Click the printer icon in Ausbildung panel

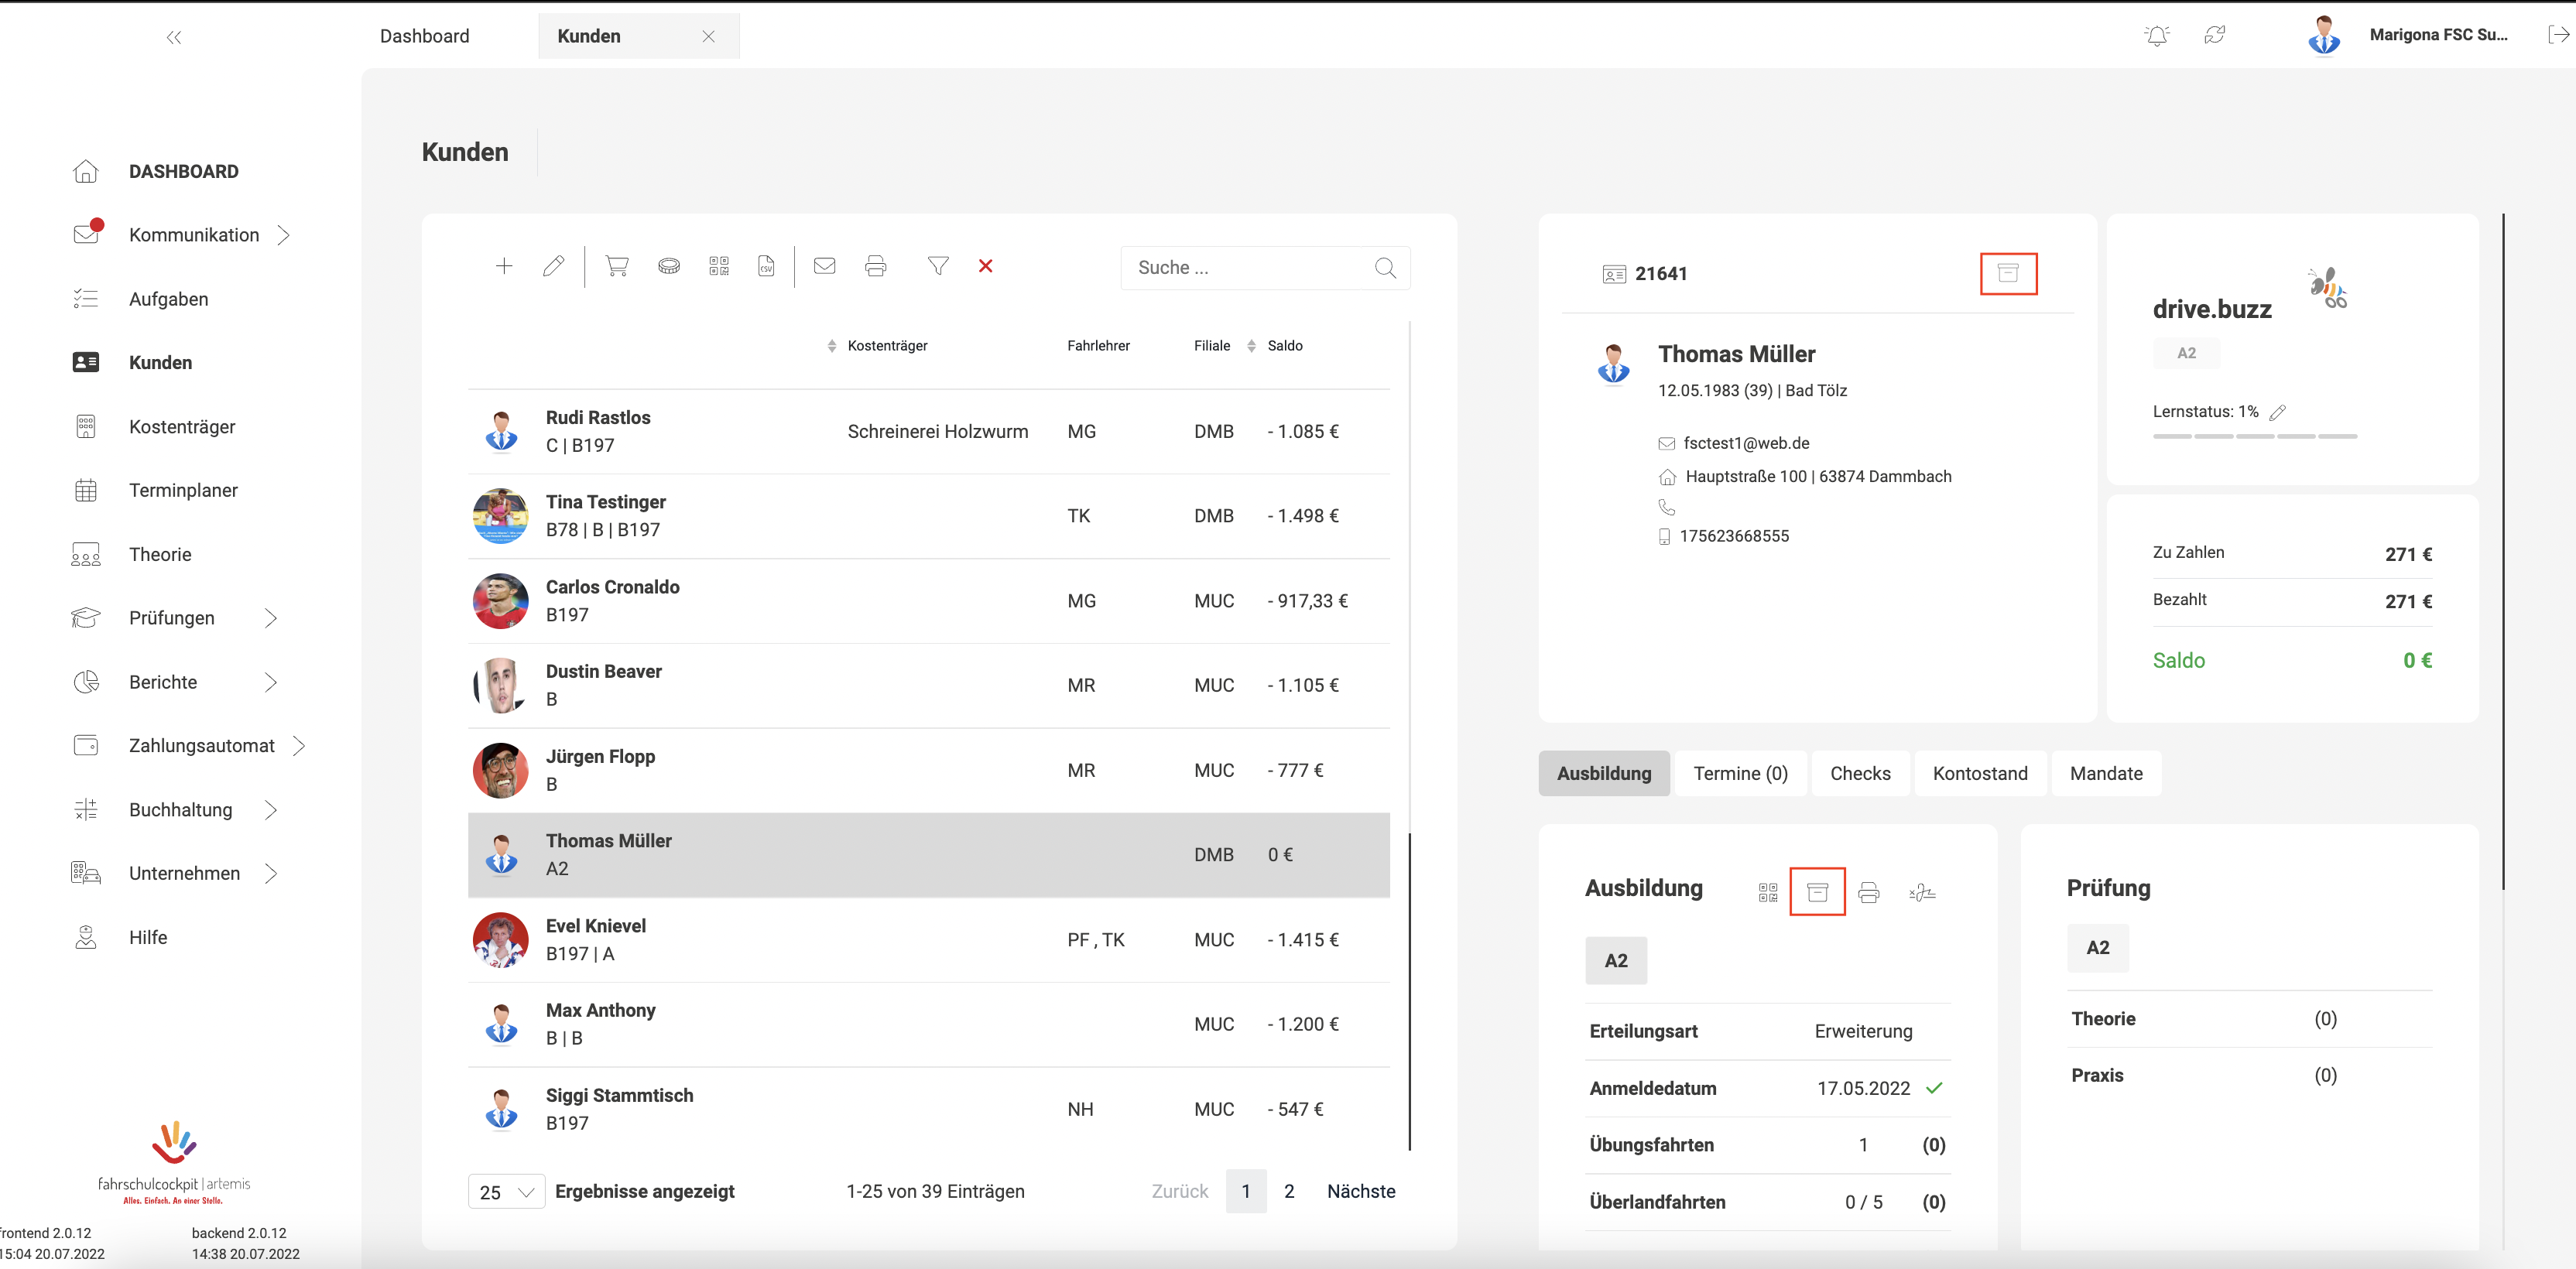[x=1868, y=892]
